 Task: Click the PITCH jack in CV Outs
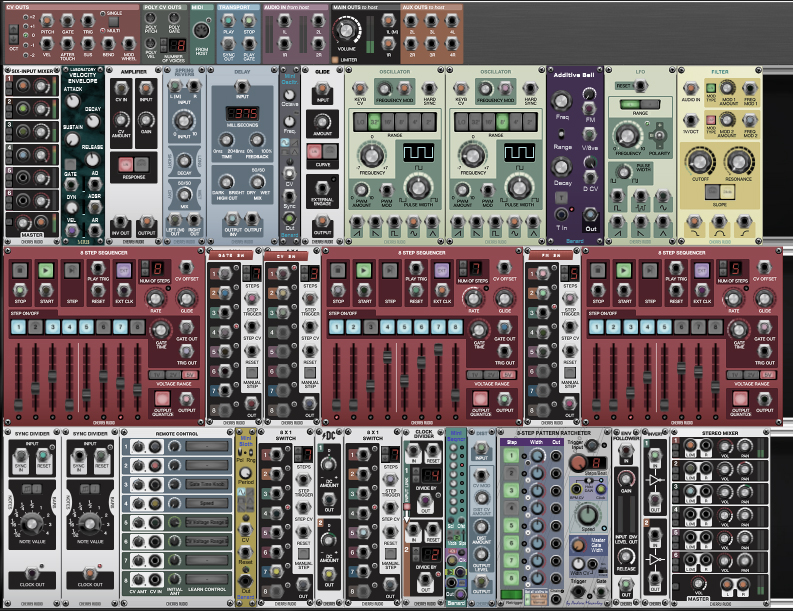(x=47, y=21)
